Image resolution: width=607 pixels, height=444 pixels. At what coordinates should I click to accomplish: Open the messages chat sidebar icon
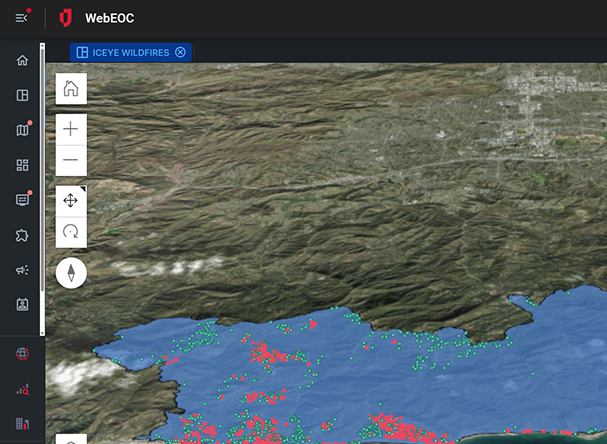point(22,200)
